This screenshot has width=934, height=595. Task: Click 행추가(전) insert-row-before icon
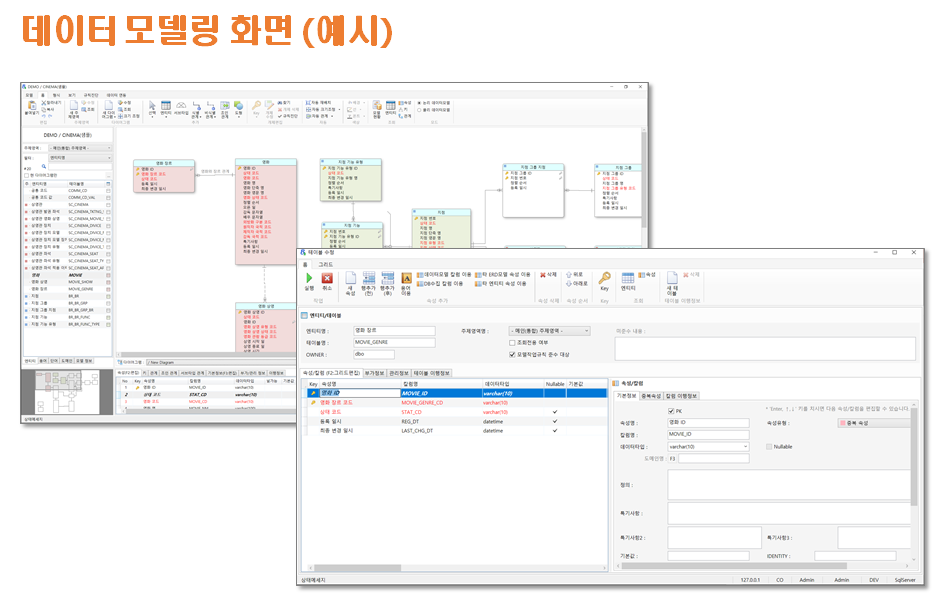pyautogui.click(x=369, y=278)
